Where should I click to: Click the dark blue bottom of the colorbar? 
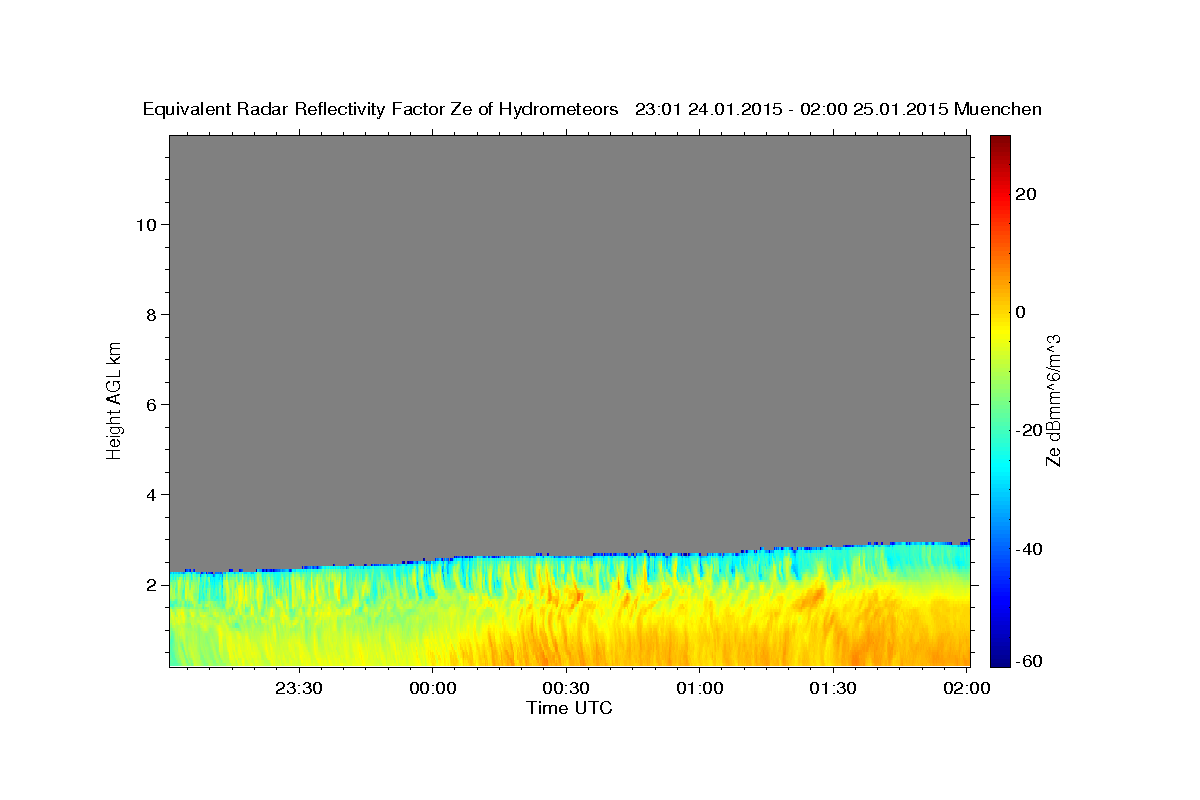coord(999,657)
